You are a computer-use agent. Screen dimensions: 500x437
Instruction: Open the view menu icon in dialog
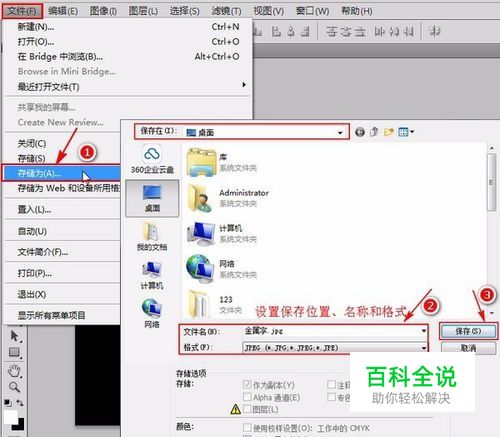point(406,132)
